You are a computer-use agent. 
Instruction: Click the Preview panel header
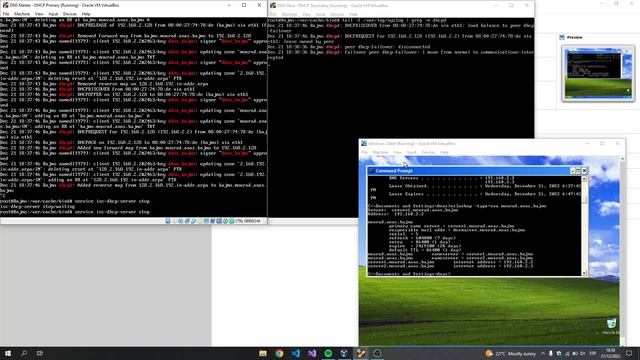(x=575, y=37)
